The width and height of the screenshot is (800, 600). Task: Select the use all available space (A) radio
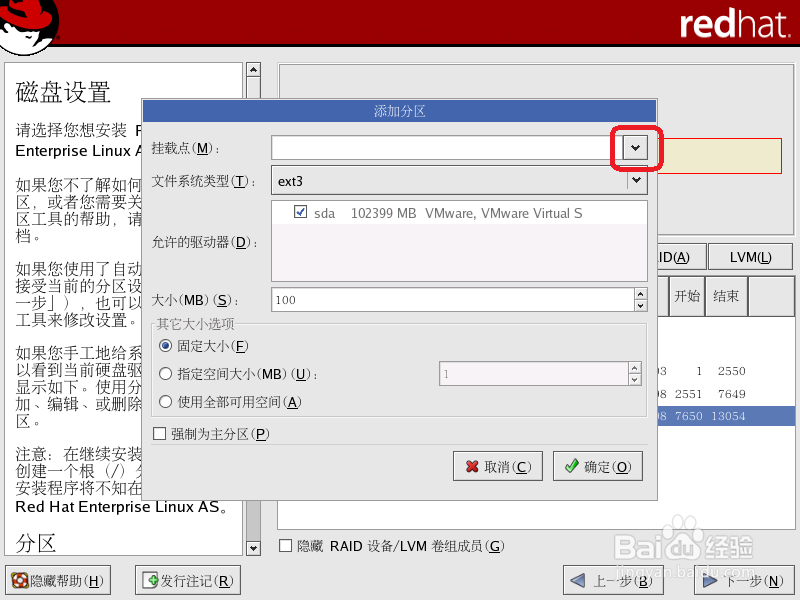165,402
